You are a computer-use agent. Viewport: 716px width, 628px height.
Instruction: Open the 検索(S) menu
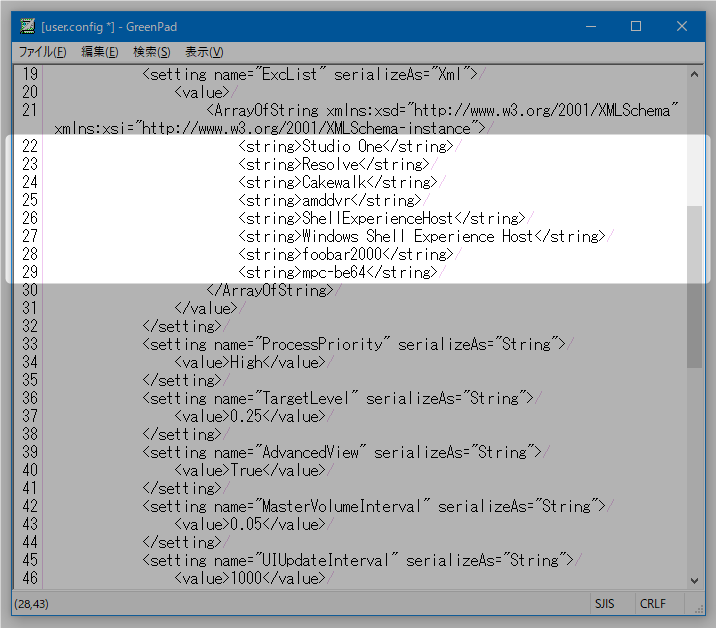coord(152,52)
